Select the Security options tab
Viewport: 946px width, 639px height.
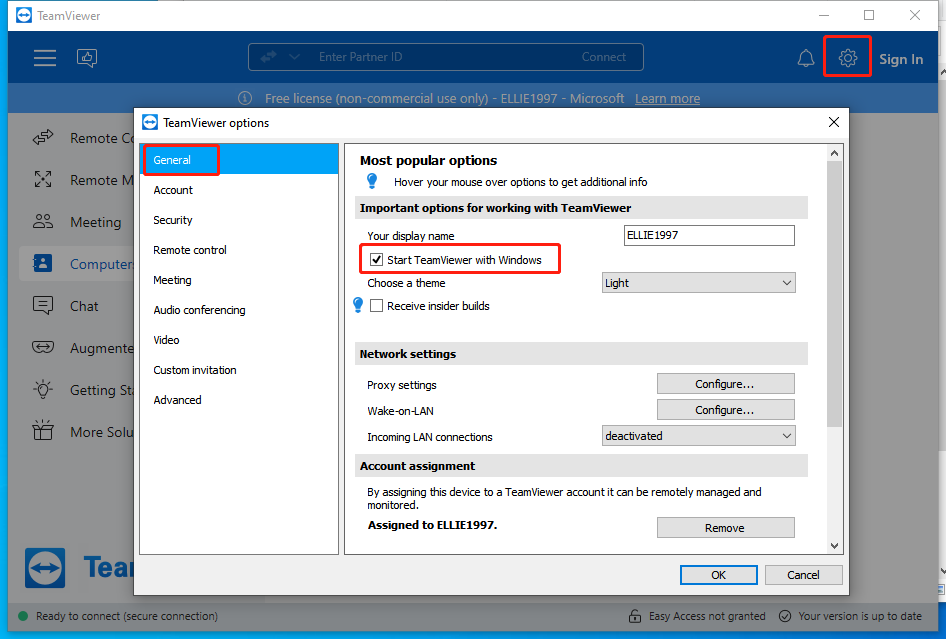(239, 220)
